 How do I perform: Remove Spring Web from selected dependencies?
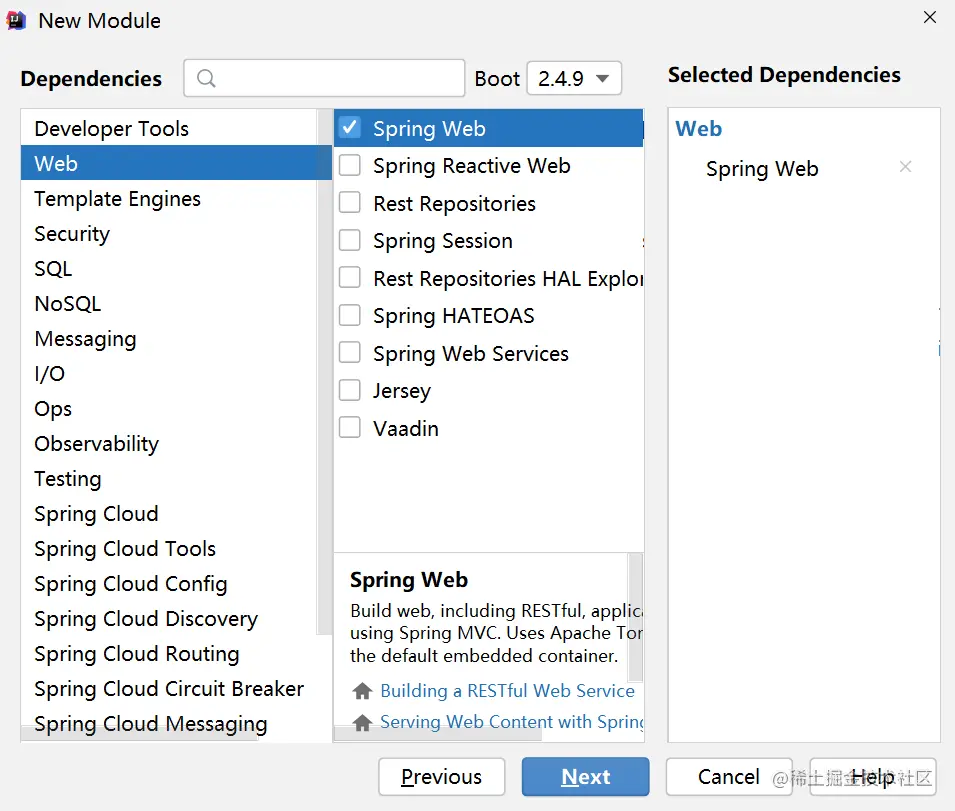(x=905, y=167)
